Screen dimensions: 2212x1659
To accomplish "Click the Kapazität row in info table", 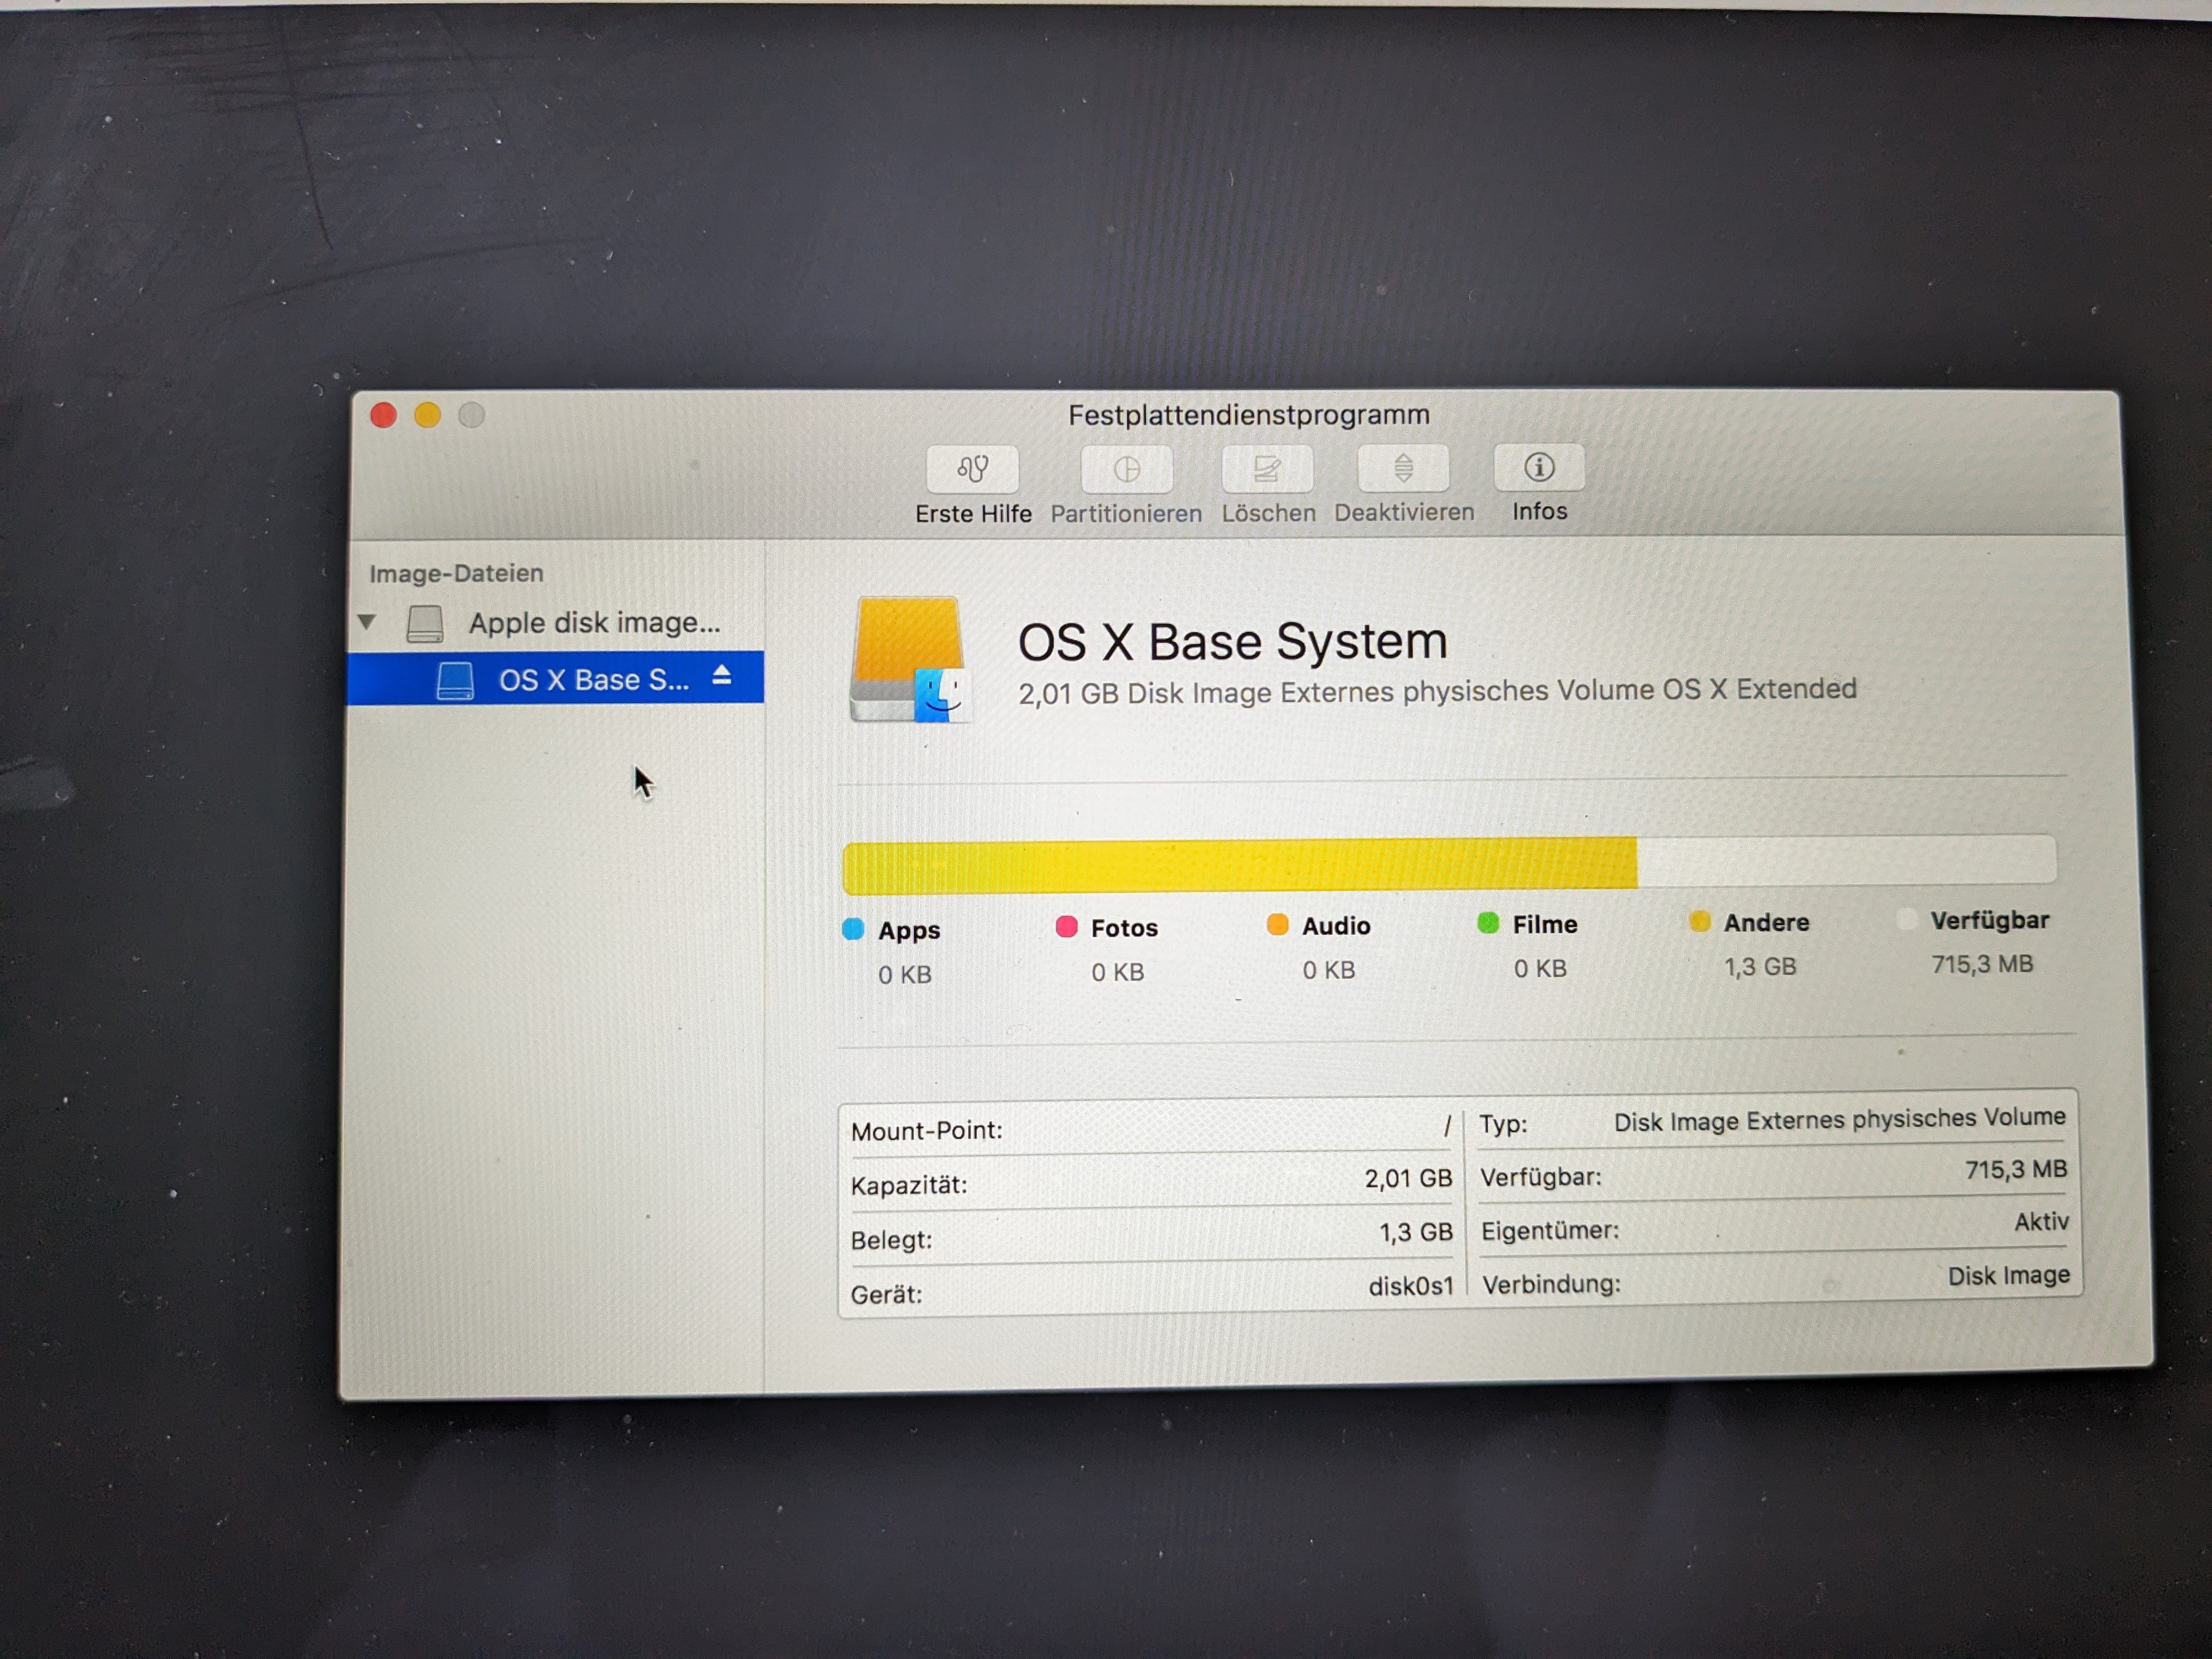I will 1150,1183.
